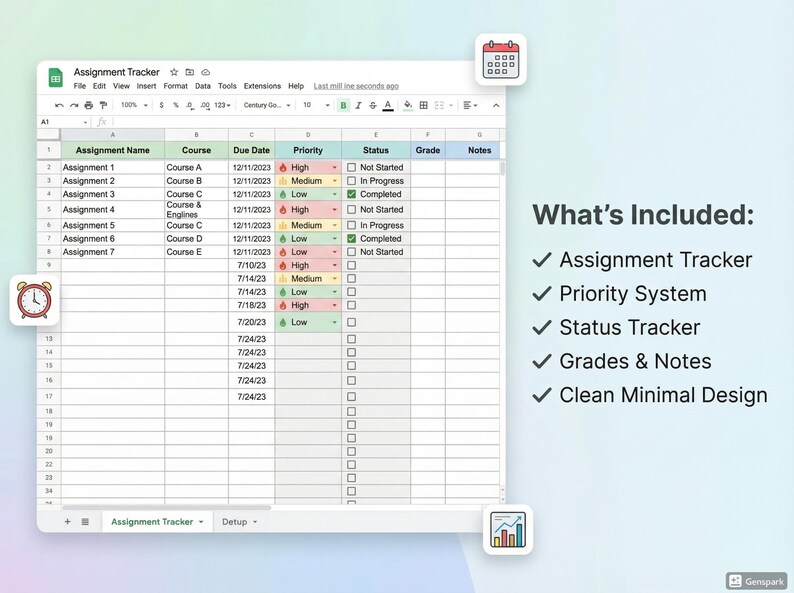This screenshot has width=794, height=593.
Task: Select the Due Date header cell
Action: (251, 150)
